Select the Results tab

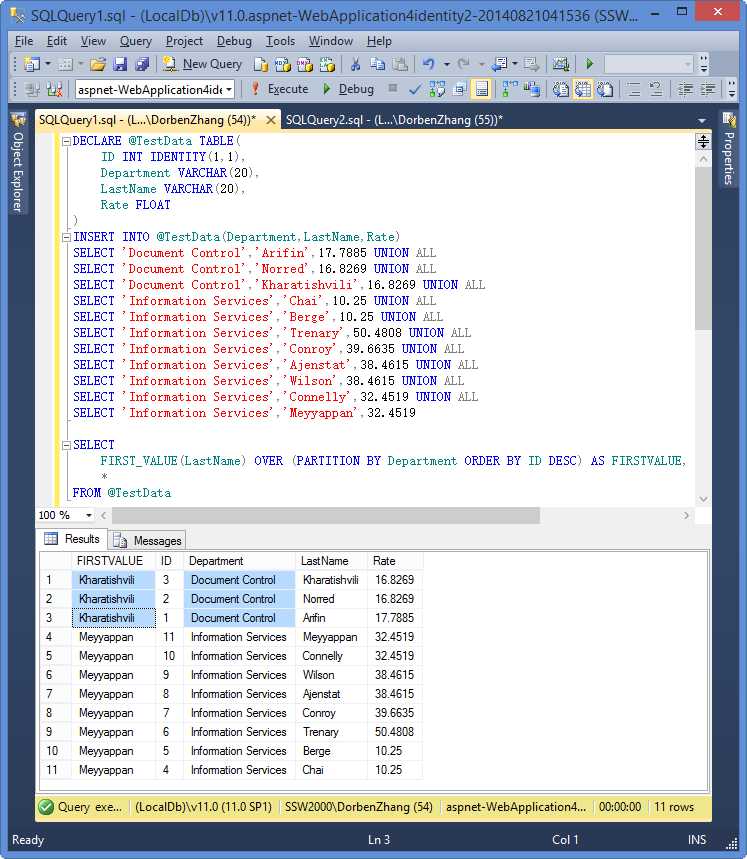[x=72, y=539]
